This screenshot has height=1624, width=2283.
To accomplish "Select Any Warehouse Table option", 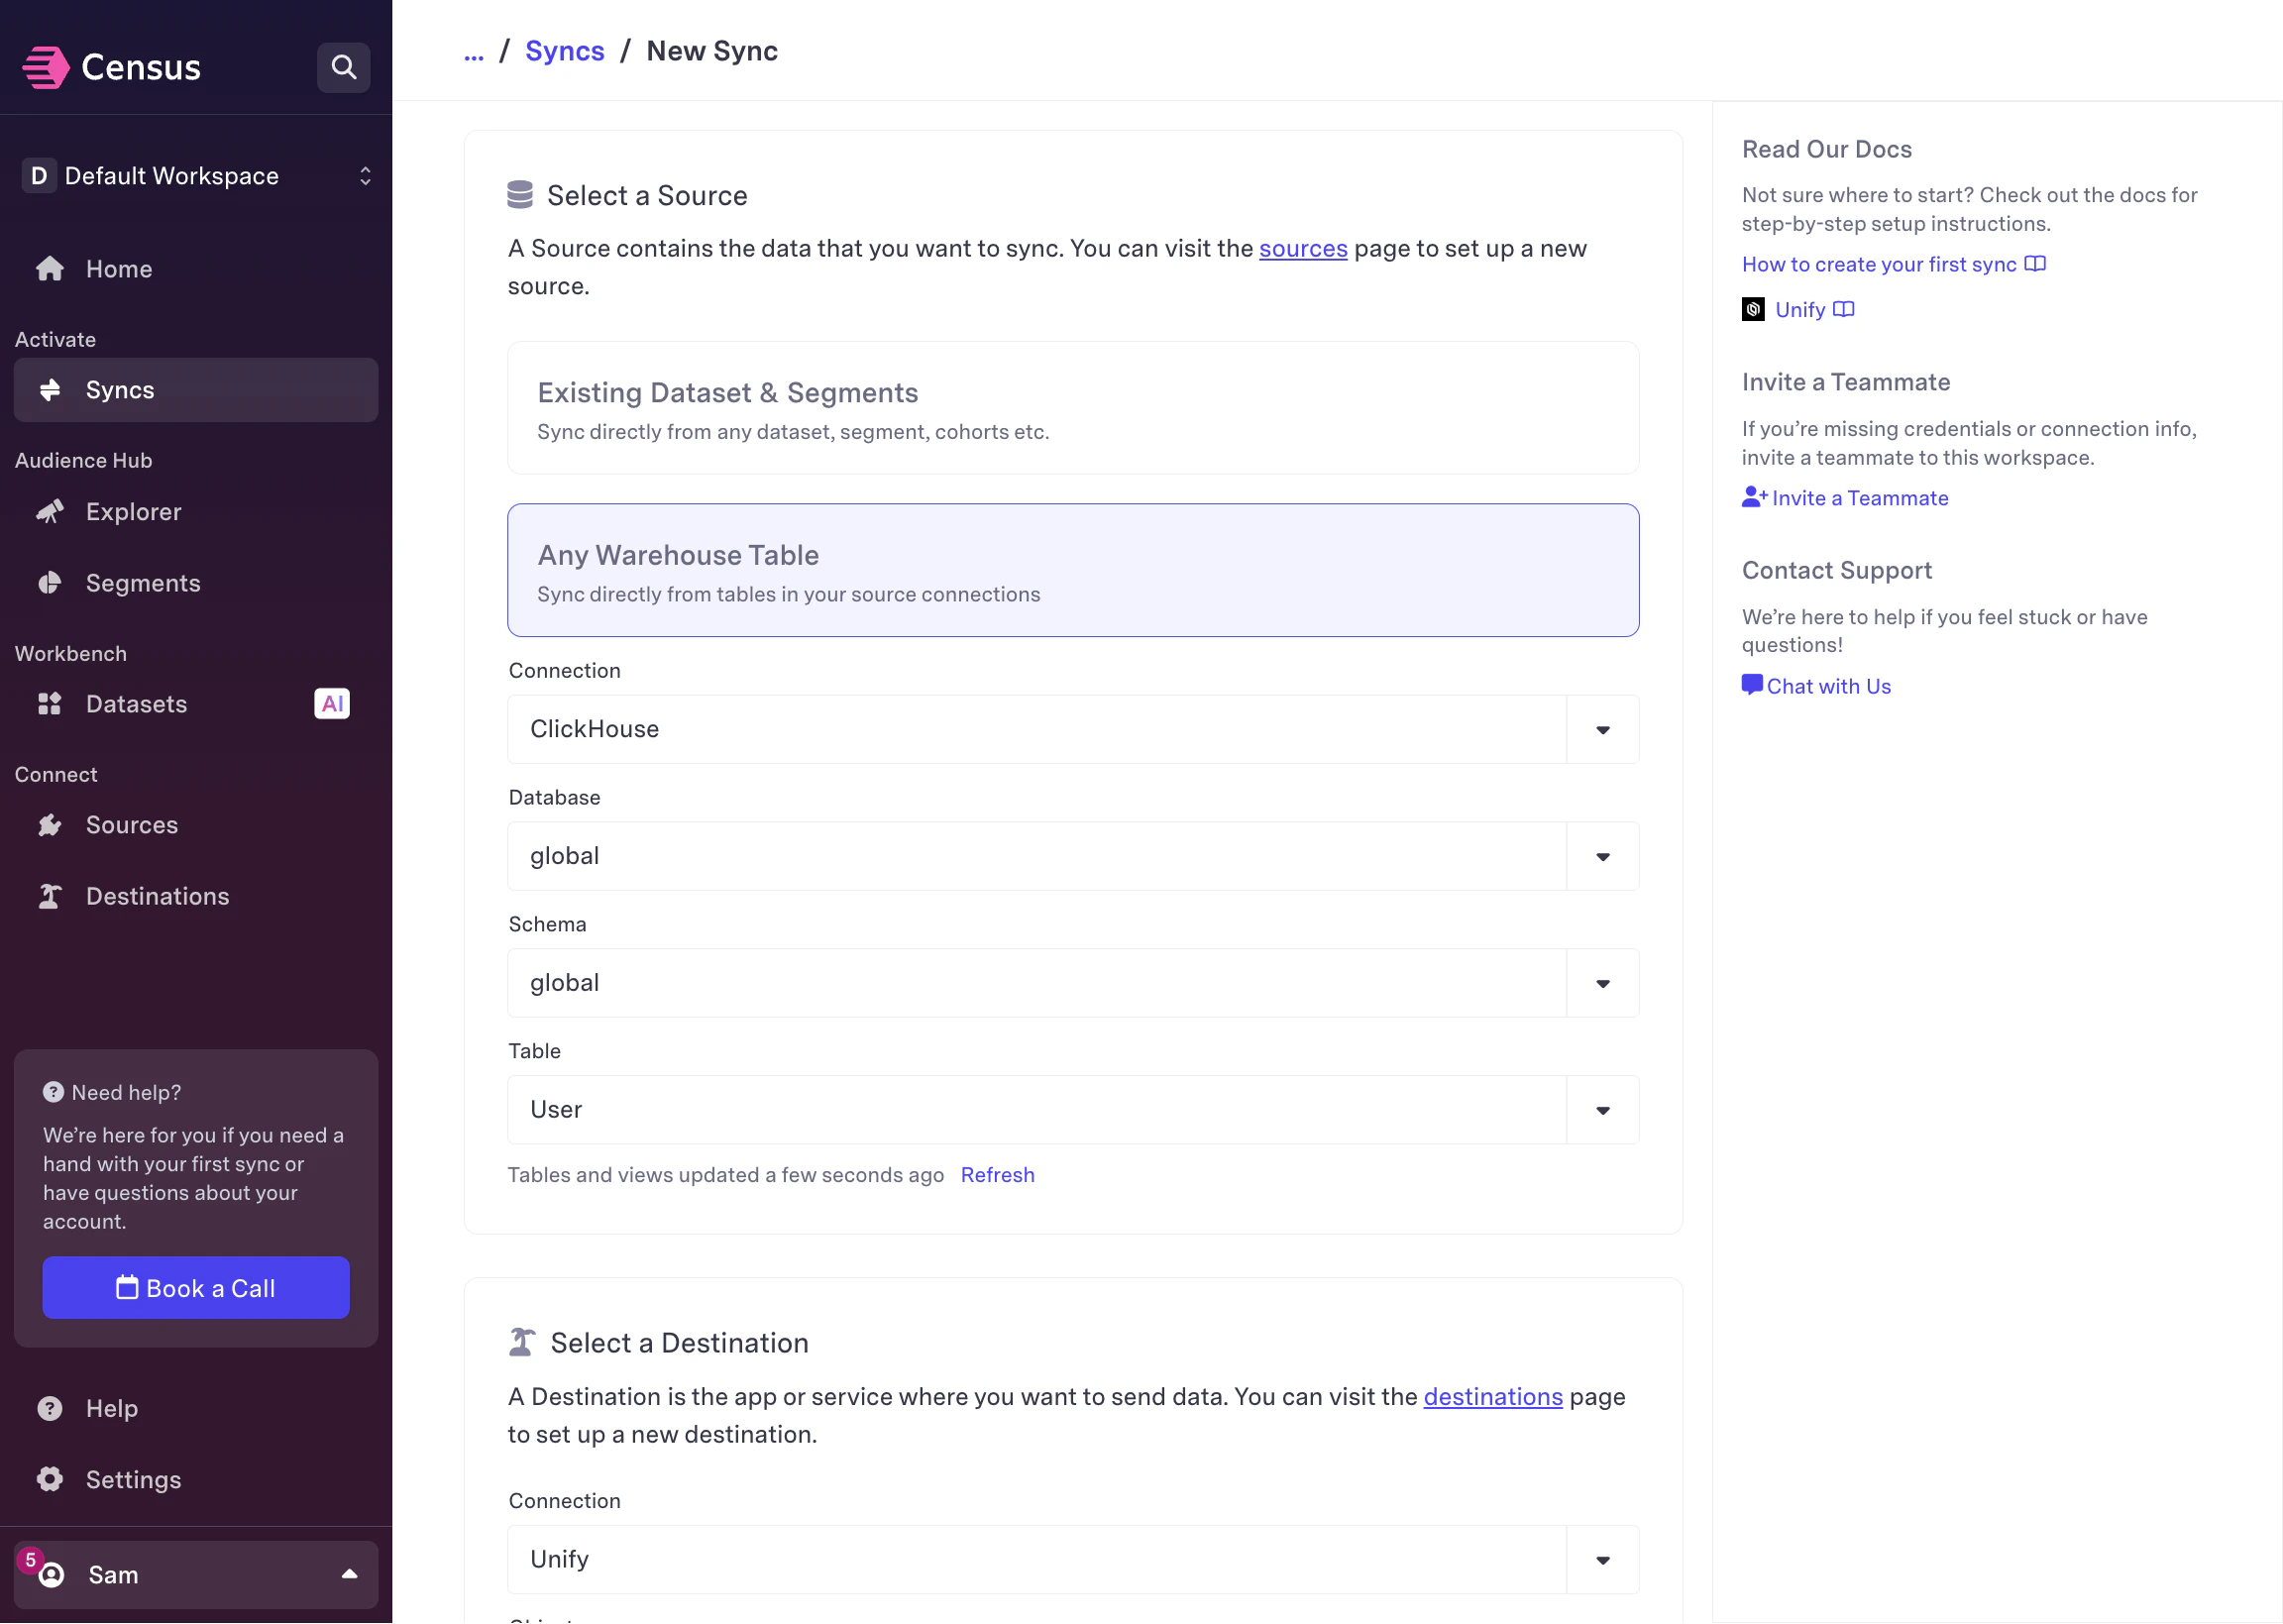I will coord(1072,570).
